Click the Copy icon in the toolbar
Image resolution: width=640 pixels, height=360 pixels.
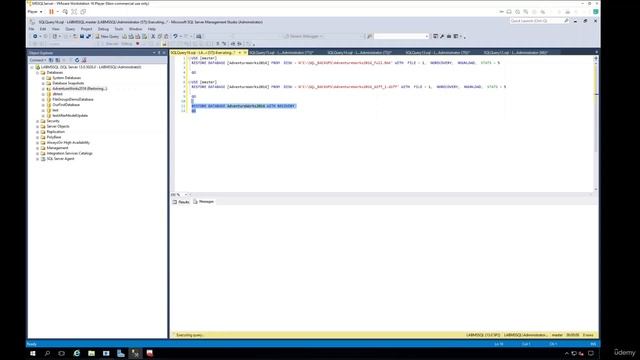tap(160, 36)
